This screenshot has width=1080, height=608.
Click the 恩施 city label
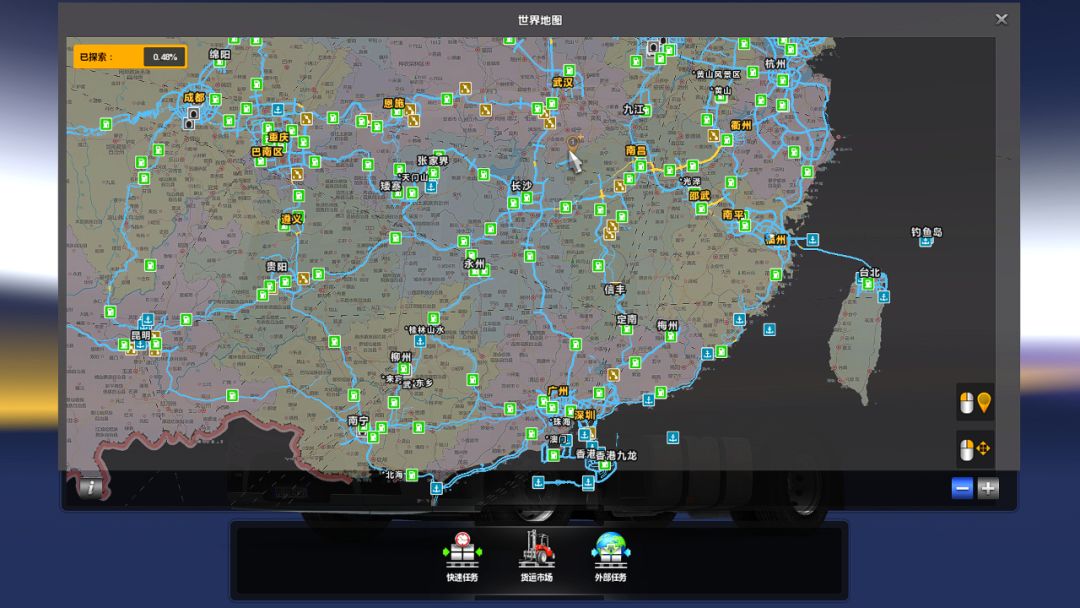tap(394, 103)
